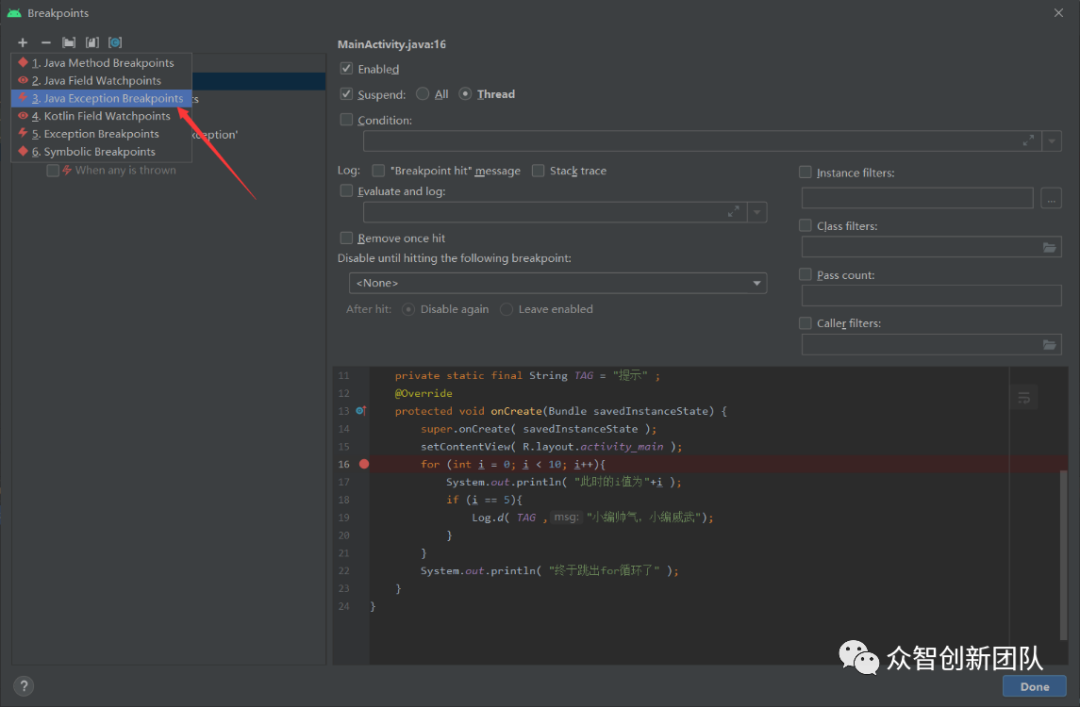Open Class filters folder browse icon
Screen dimensions: 1080x707
(x=1049, y=247)
